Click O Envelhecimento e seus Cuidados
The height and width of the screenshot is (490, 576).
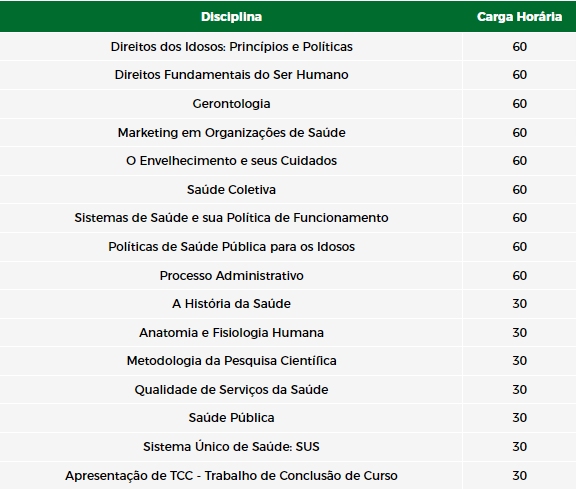(x=231, y=161)
